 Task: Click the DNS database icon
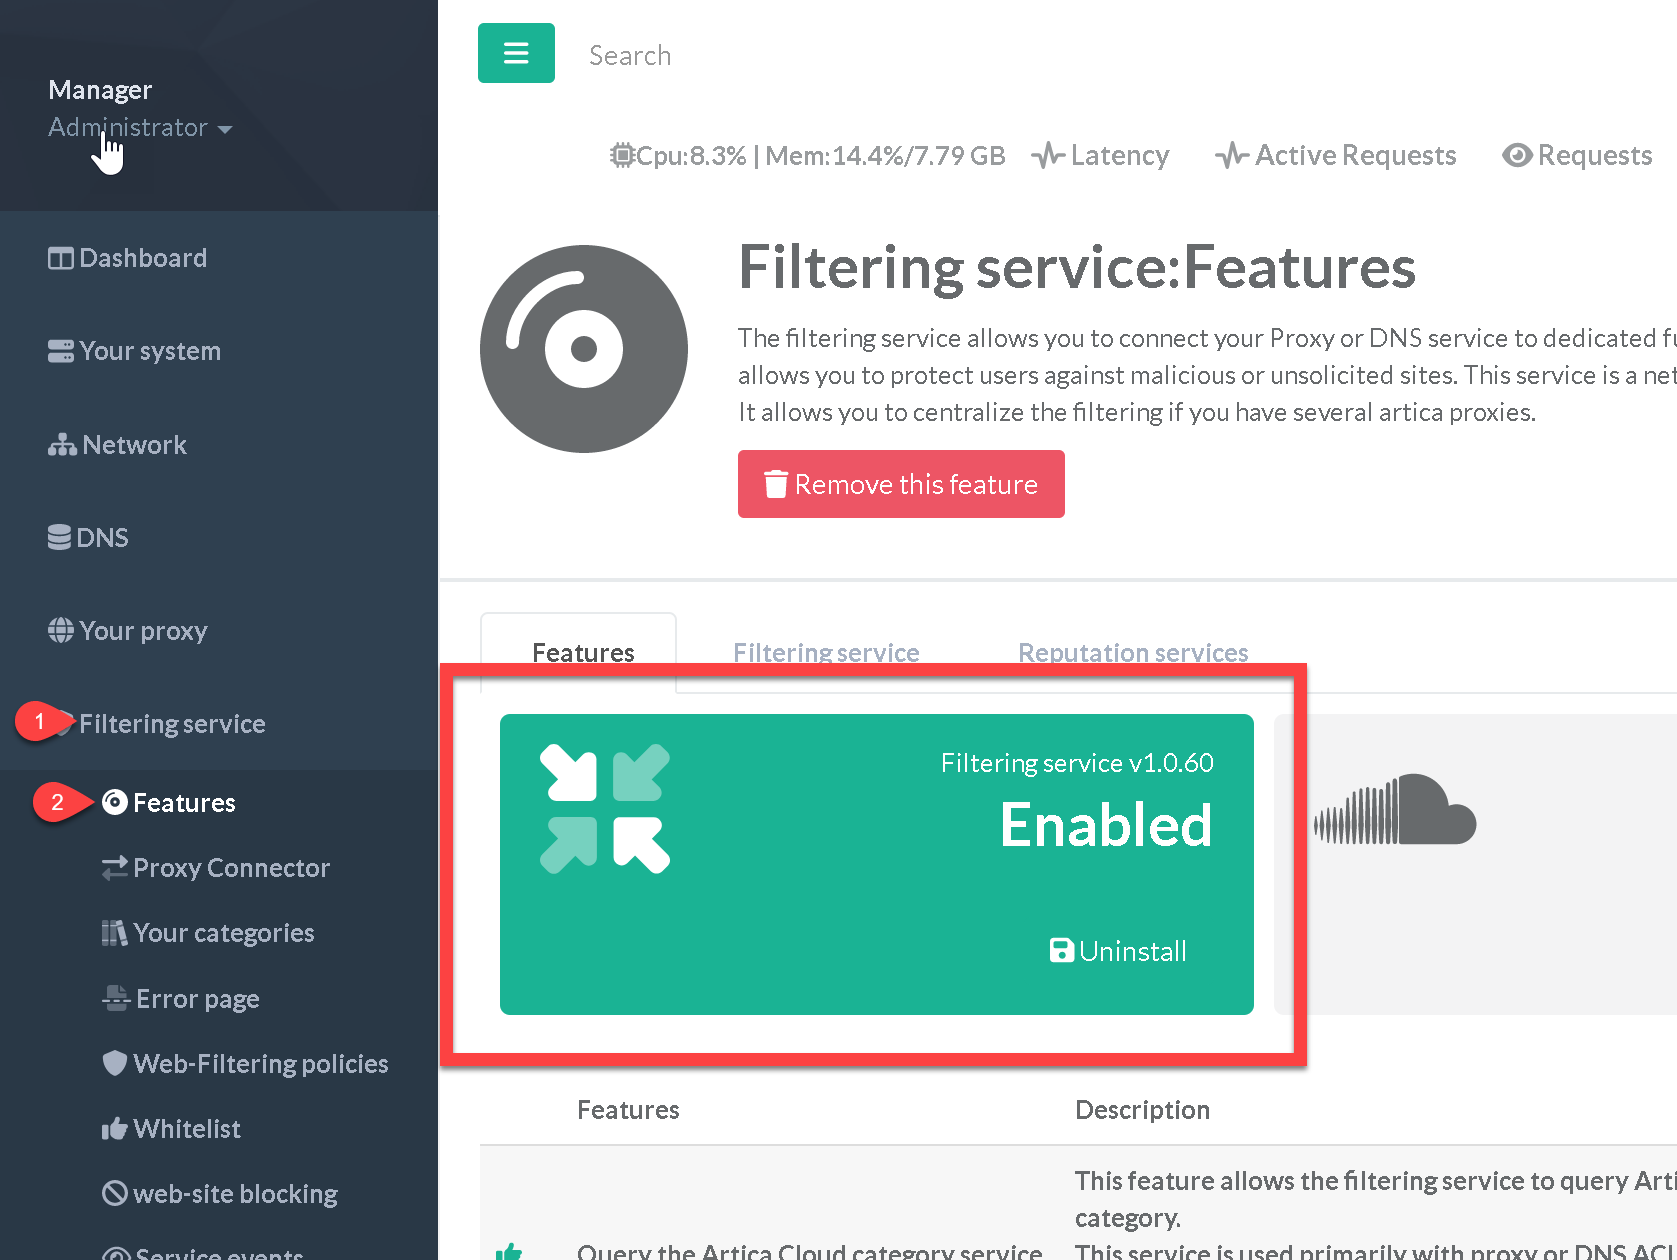point(59,538)
